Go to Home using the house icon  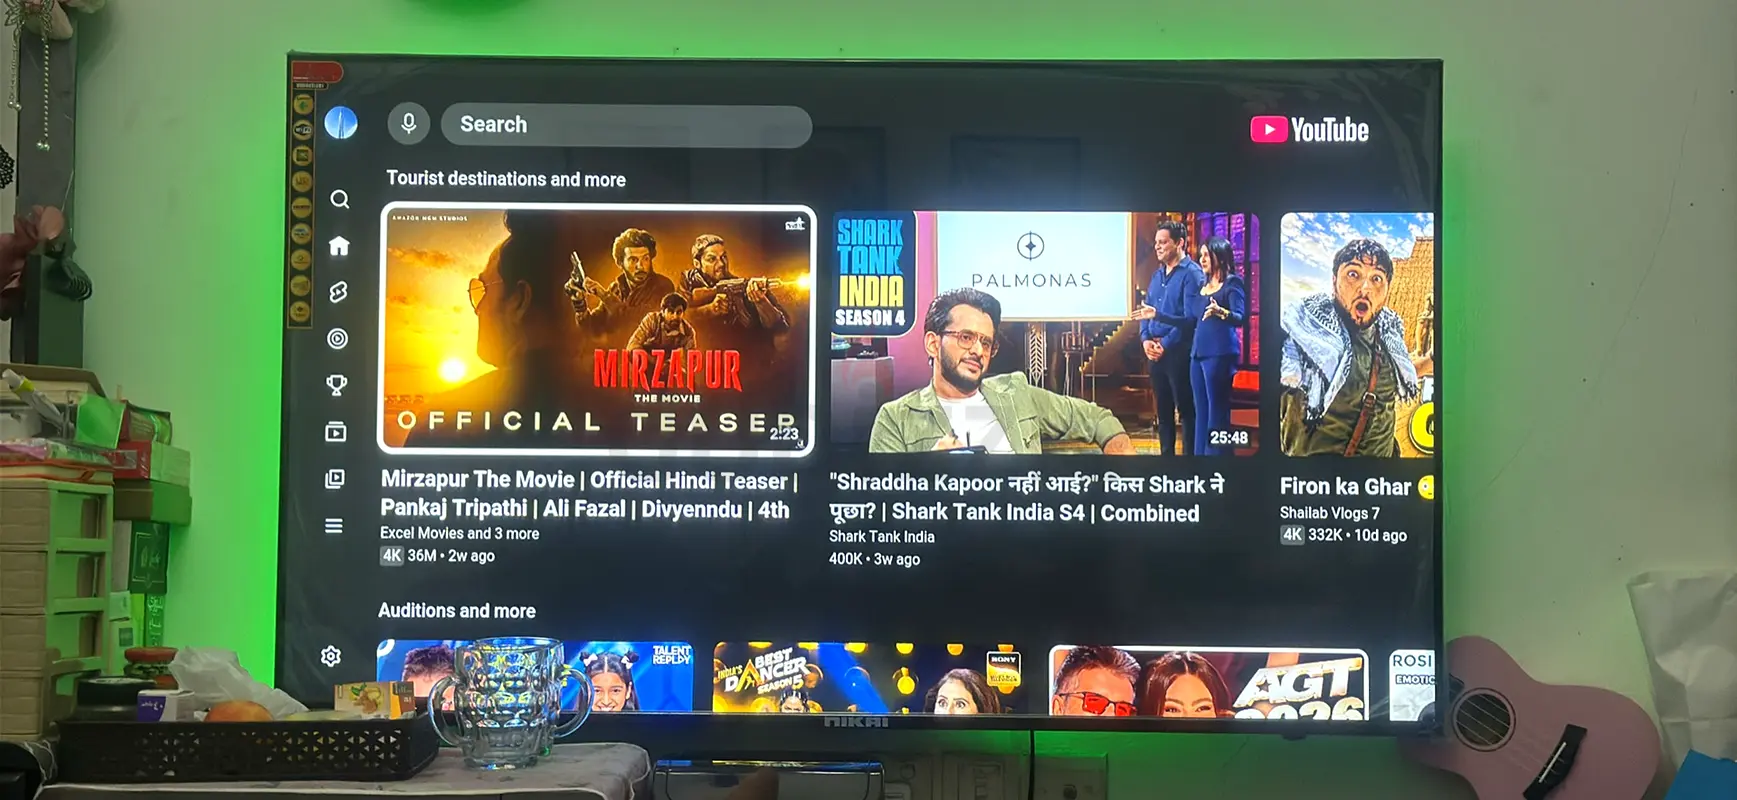click(339, 245)
